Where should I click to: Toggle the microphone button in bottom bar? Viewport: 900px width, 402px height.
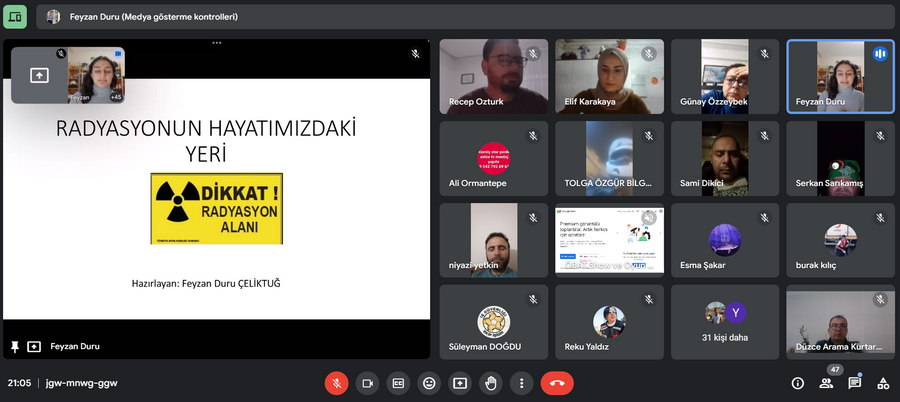[x=336, y=383]
